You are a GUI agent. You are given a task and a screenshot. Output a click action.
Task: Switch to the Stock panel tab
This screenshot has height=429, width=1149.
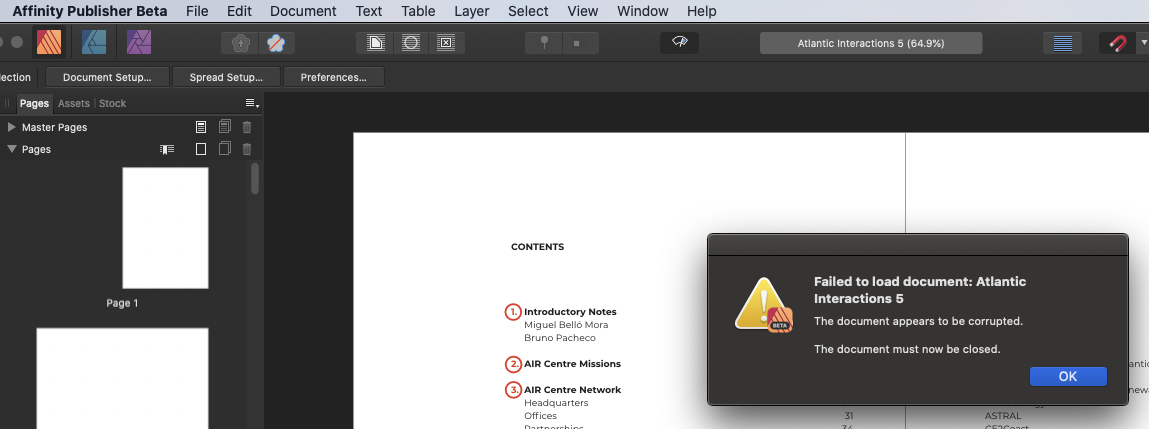113,103
